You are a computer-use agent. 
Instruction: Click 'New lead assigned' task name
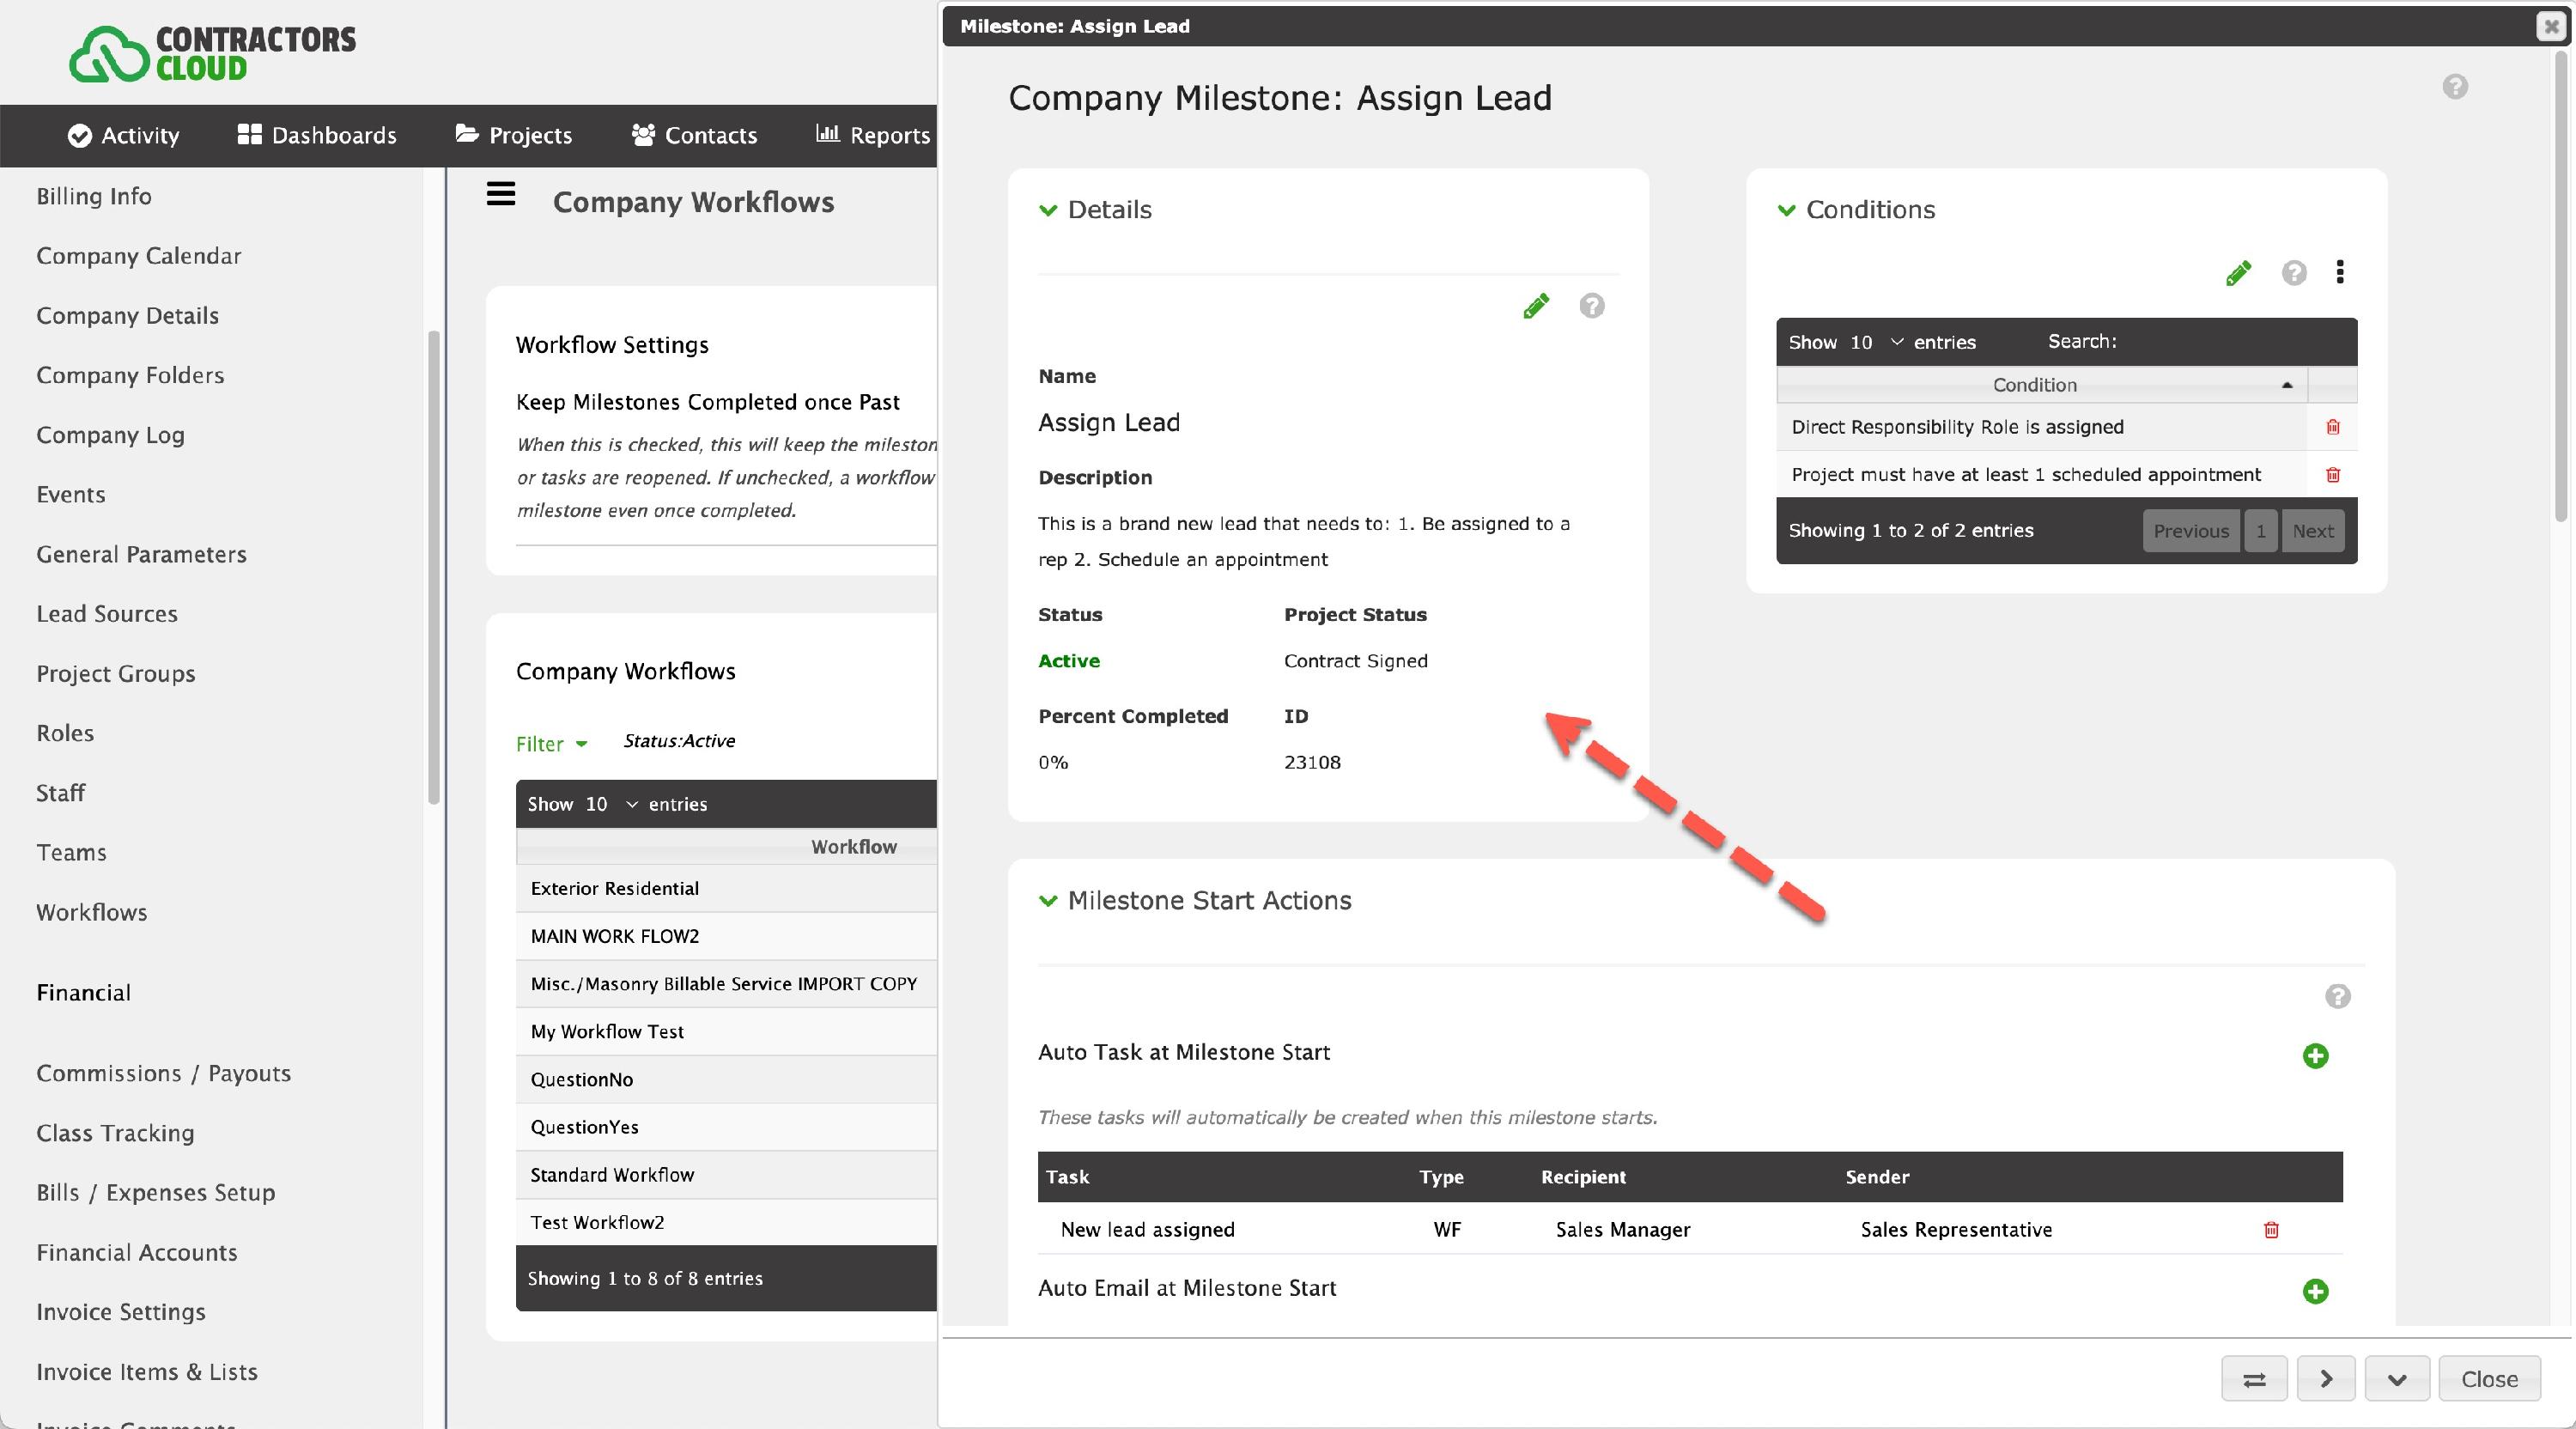[x=1147, y=1230]
